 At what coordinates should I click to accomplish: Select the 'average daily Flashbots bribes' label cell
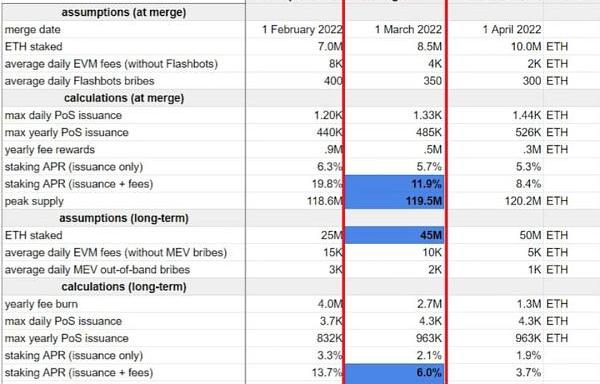[124, 81]
